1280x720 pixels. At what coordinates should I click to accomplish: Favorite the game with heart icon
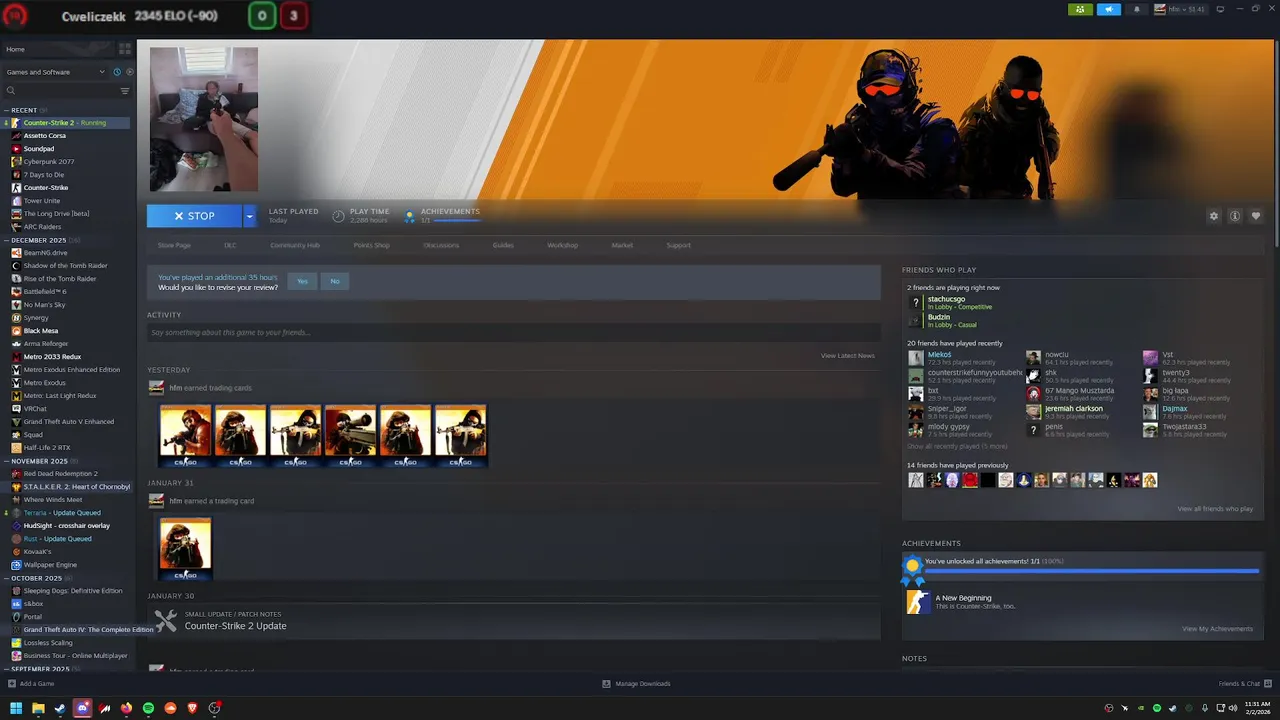(x=1256, y=216)
